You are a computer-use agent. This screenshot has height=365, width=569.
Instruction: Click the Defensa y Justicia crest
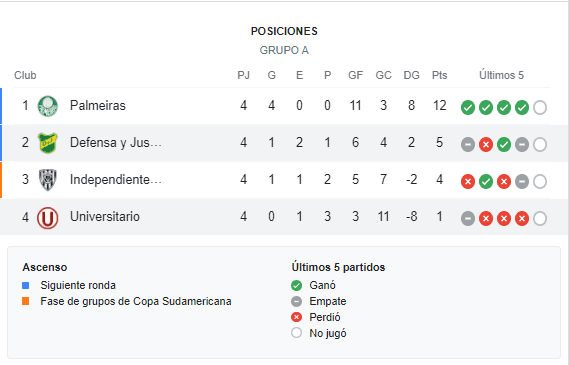tap(48, 143)
